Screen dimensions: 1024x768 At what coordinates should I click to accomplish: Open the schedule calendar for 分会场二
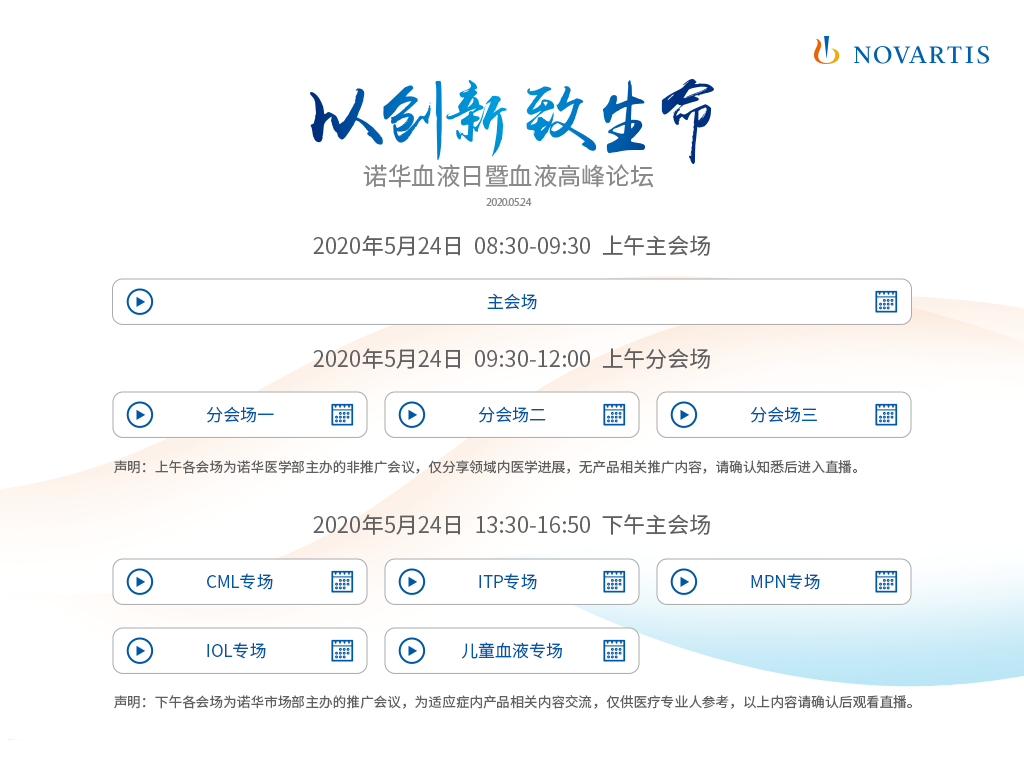click(x=614, y=415)
